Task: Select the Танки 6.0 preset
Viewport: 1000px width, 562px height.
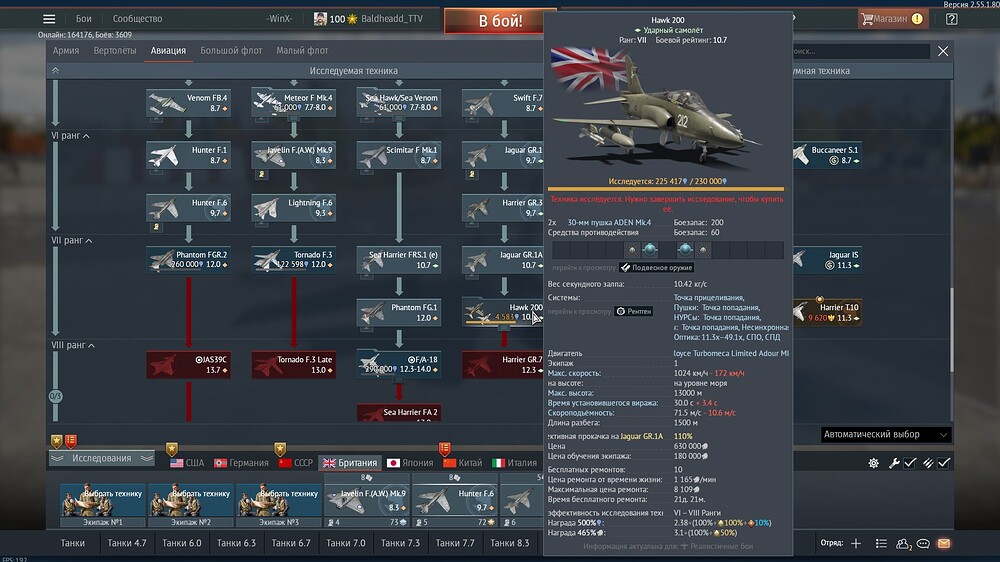Action: [x=181, y=543]
